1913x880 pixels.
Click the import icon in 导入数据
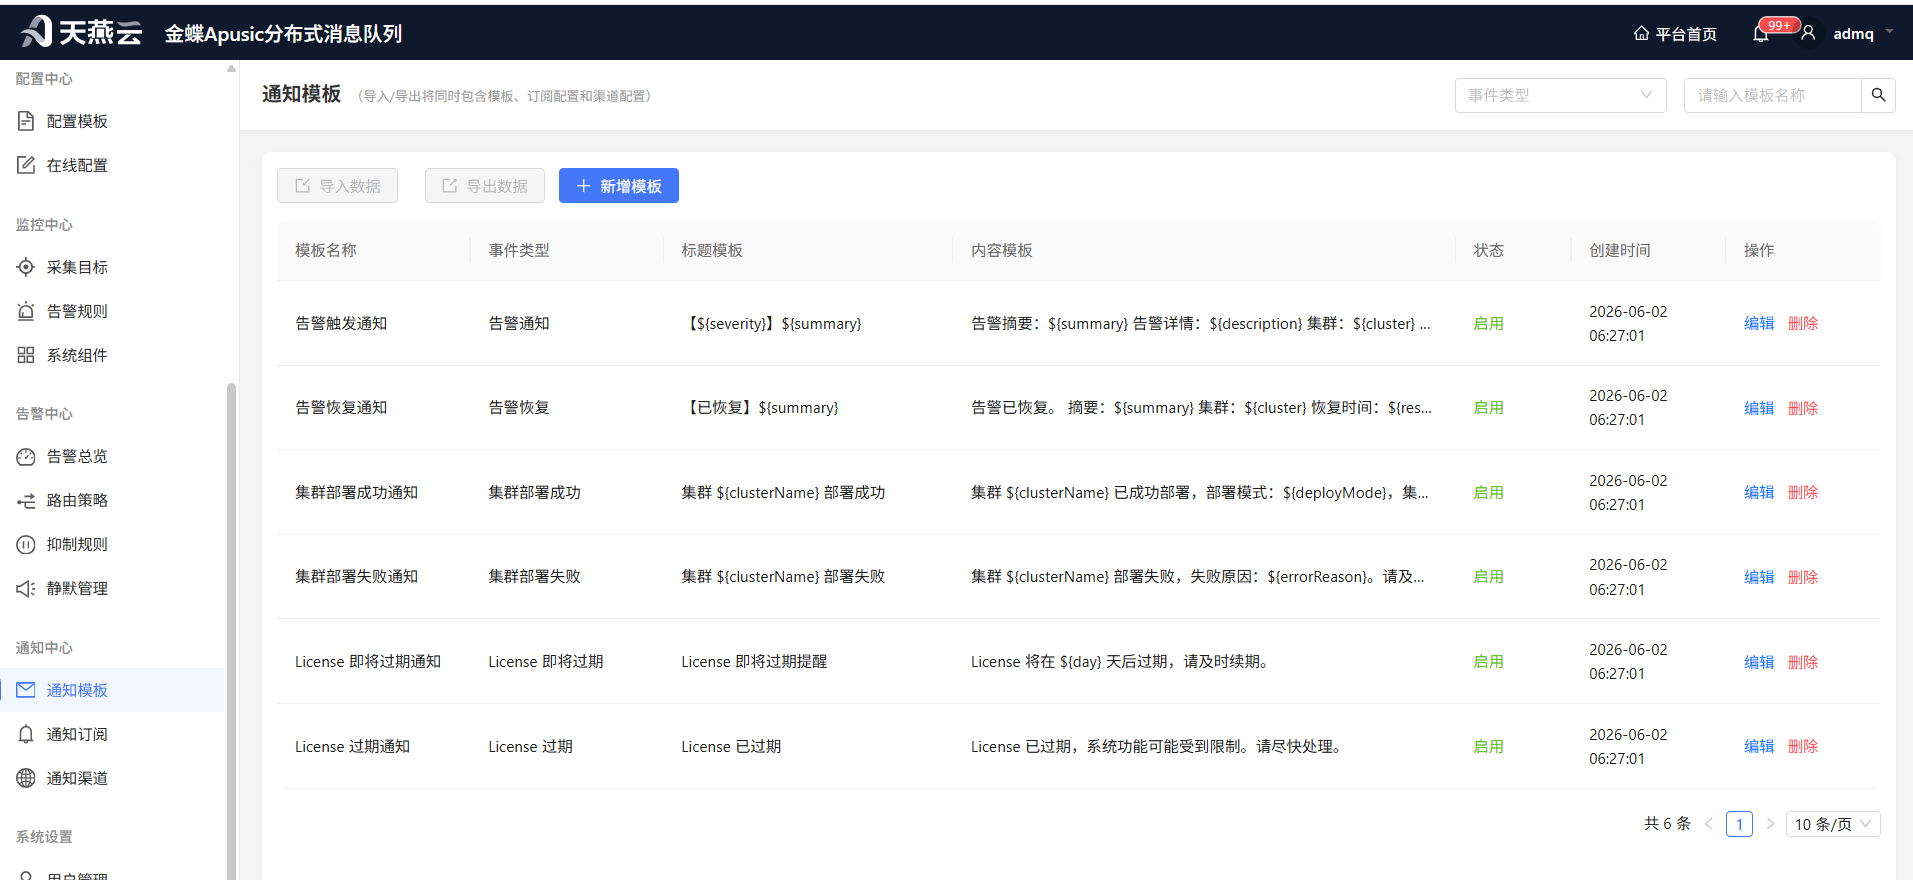pos(302,186)
